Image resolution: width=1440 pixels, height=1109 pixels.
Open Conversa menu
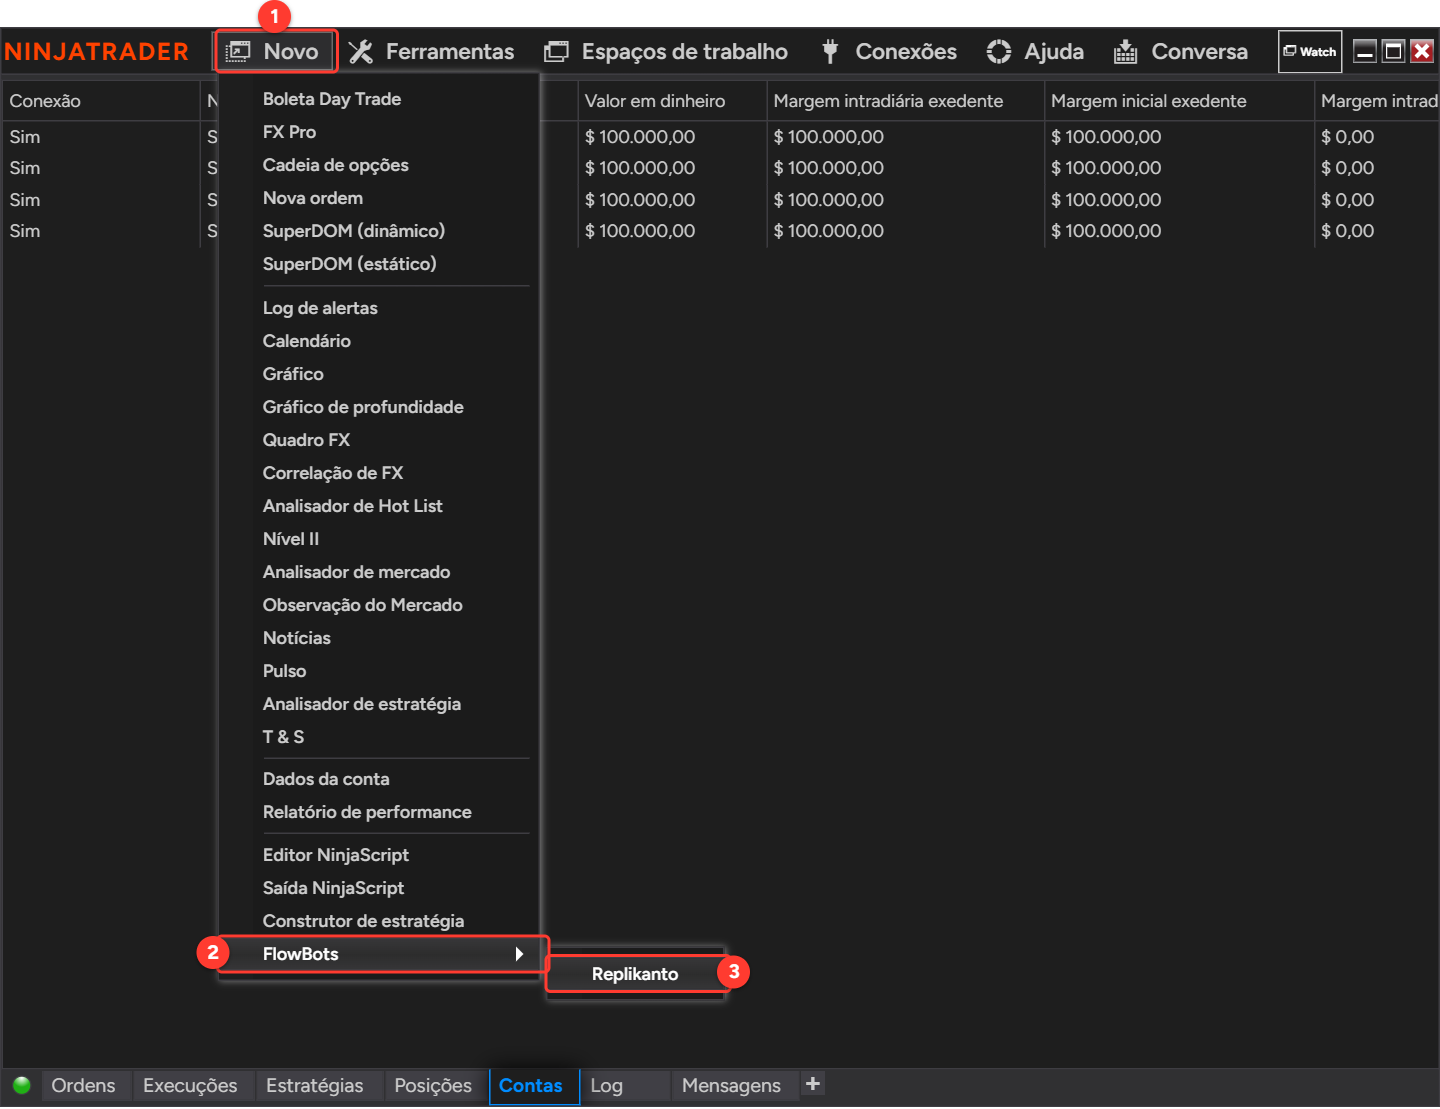(x=1180, y=52)
